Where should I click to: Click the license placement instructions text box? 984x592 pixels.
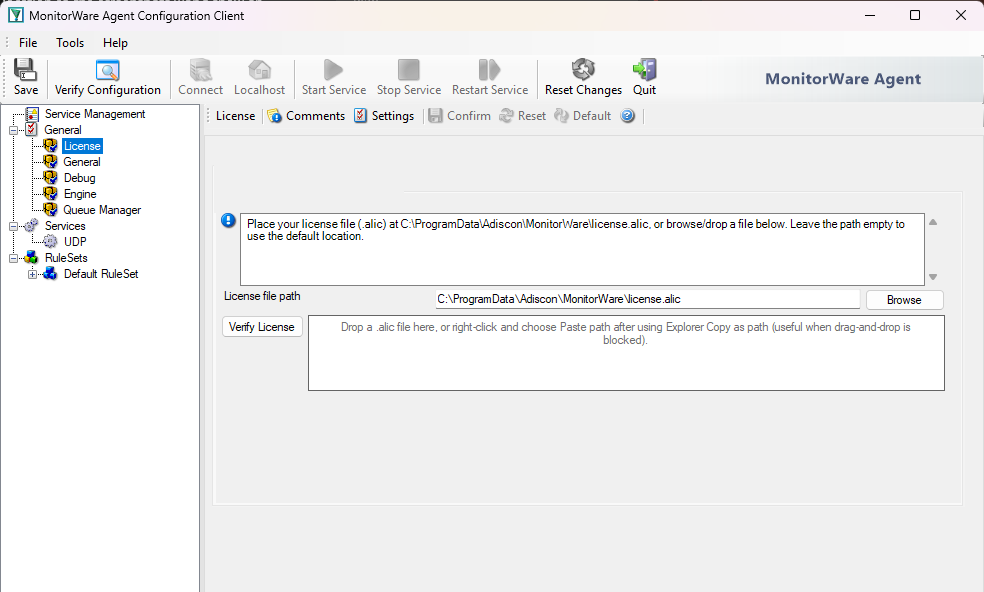(x=582, y=249)
